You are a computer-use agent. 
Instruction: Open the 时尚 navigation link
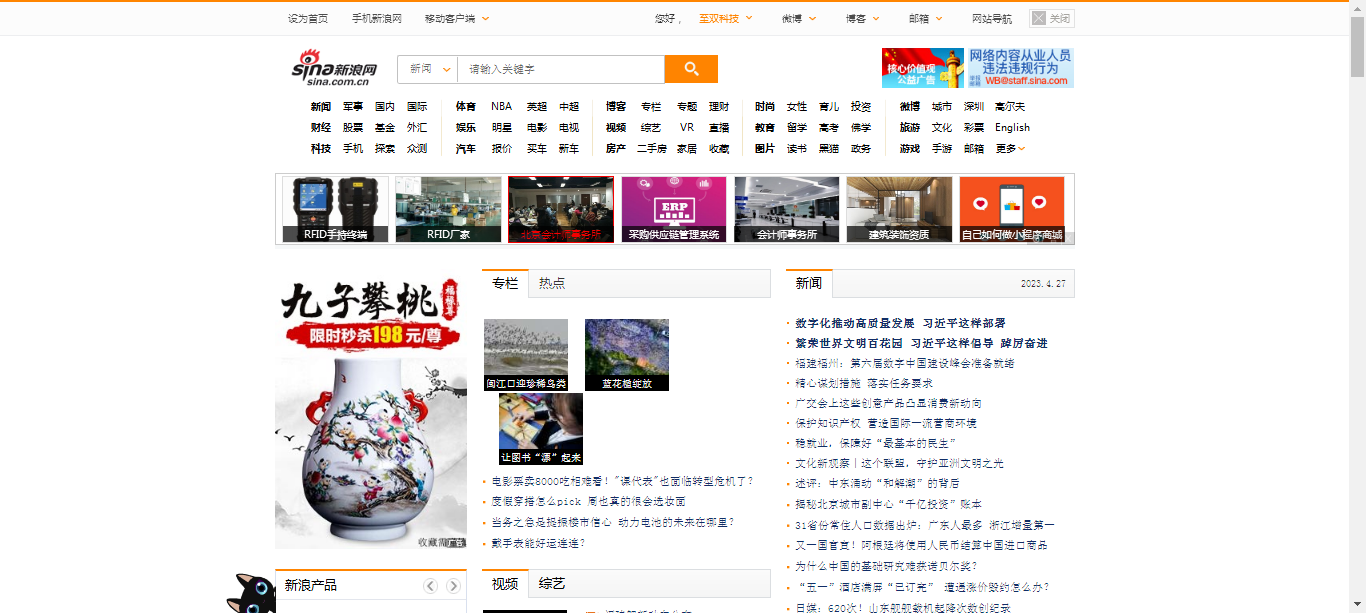(765, 106)
